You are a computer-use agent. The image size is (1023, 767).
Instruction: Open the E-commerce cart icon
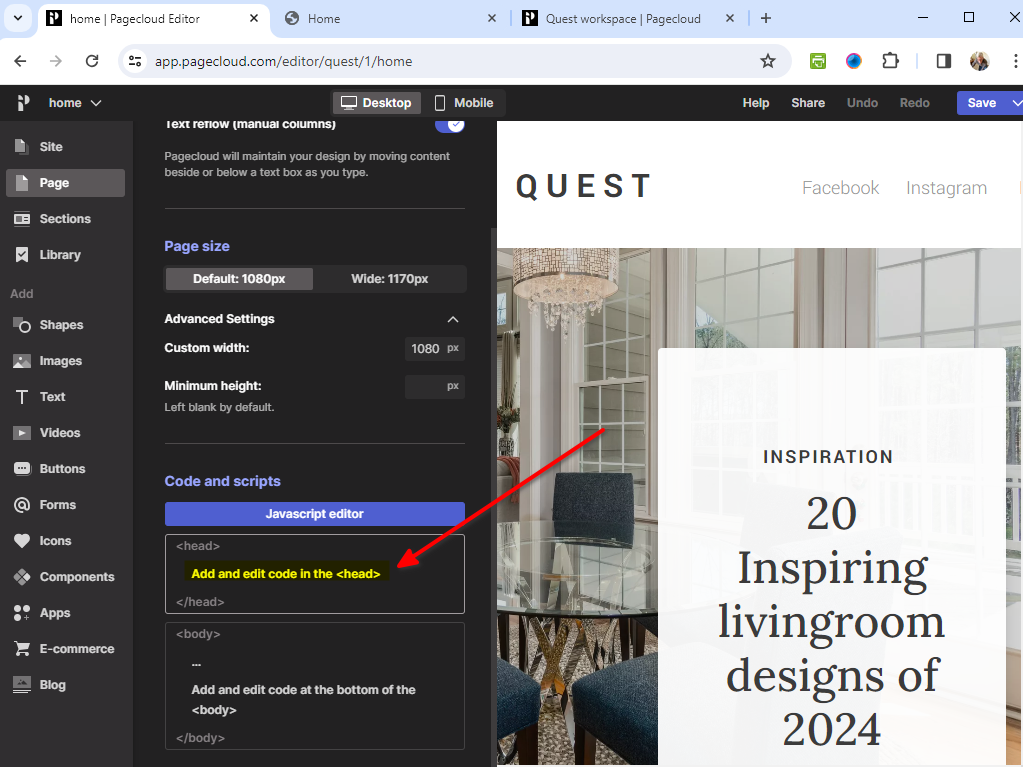click(22, 649)
